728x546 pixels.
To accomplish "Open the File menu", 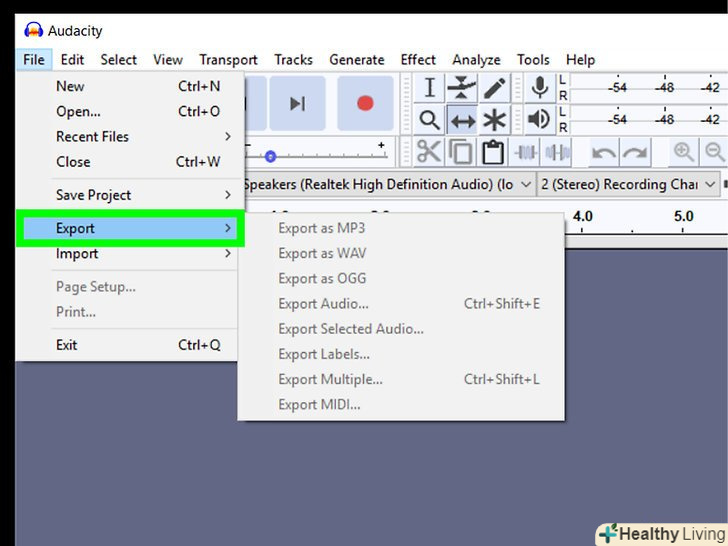I will pyautogui.click(x=34, y=60).
